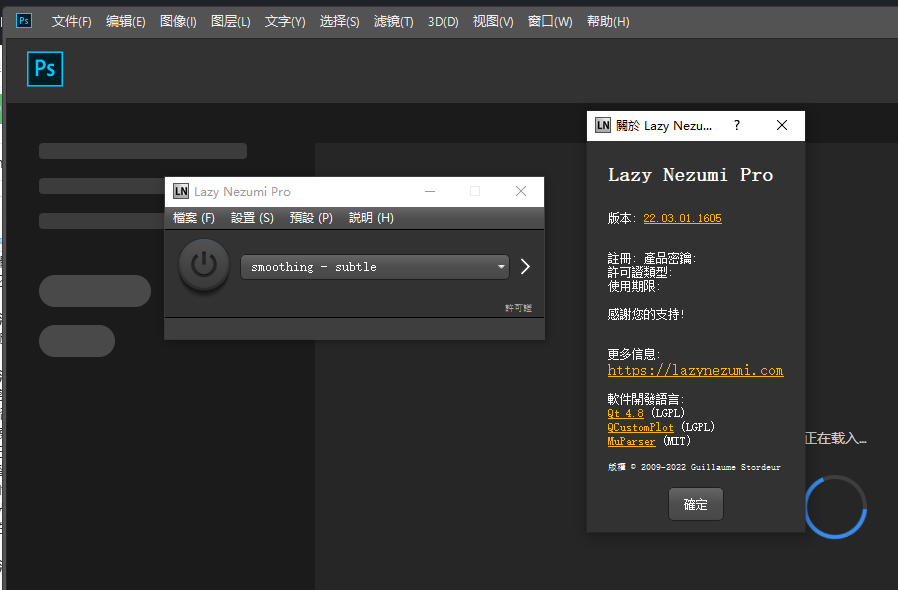
Task: Open the MuParser library link
Action: [x=631, y=440]
